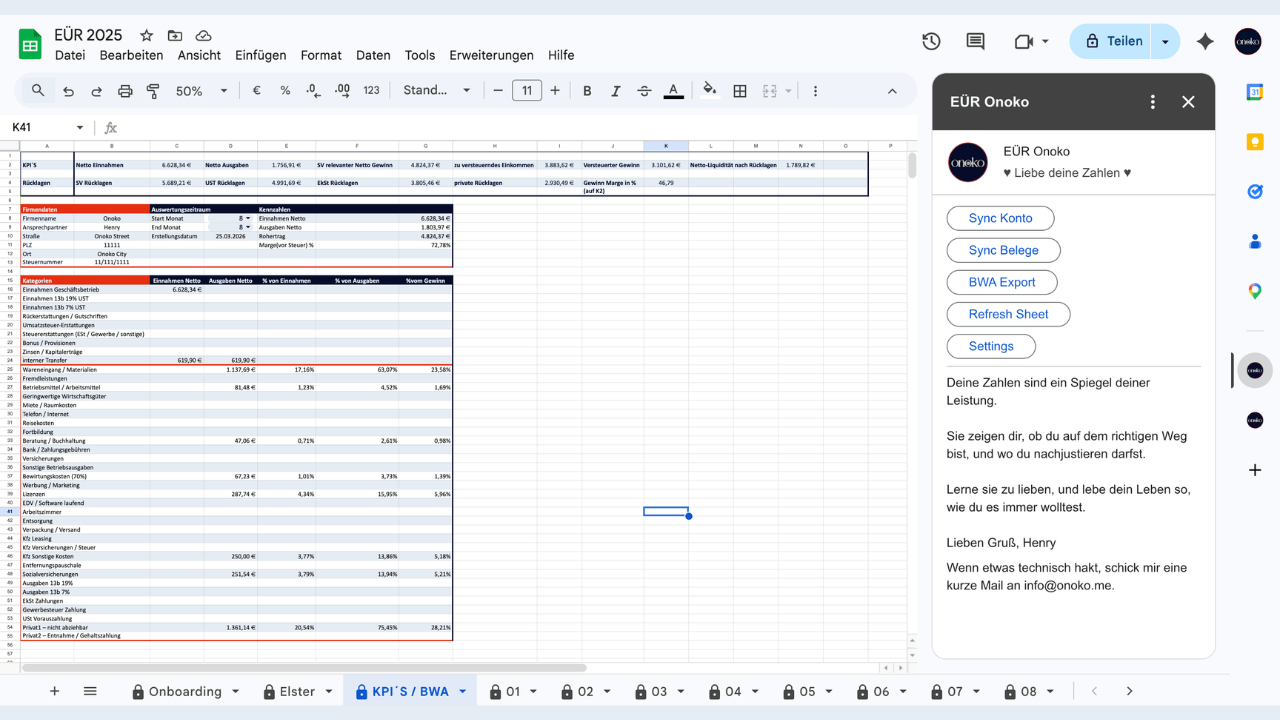Screen dimensions: 1280x720
Task: Star the EÜR 2025 document
Action: (x=147, y=35)
